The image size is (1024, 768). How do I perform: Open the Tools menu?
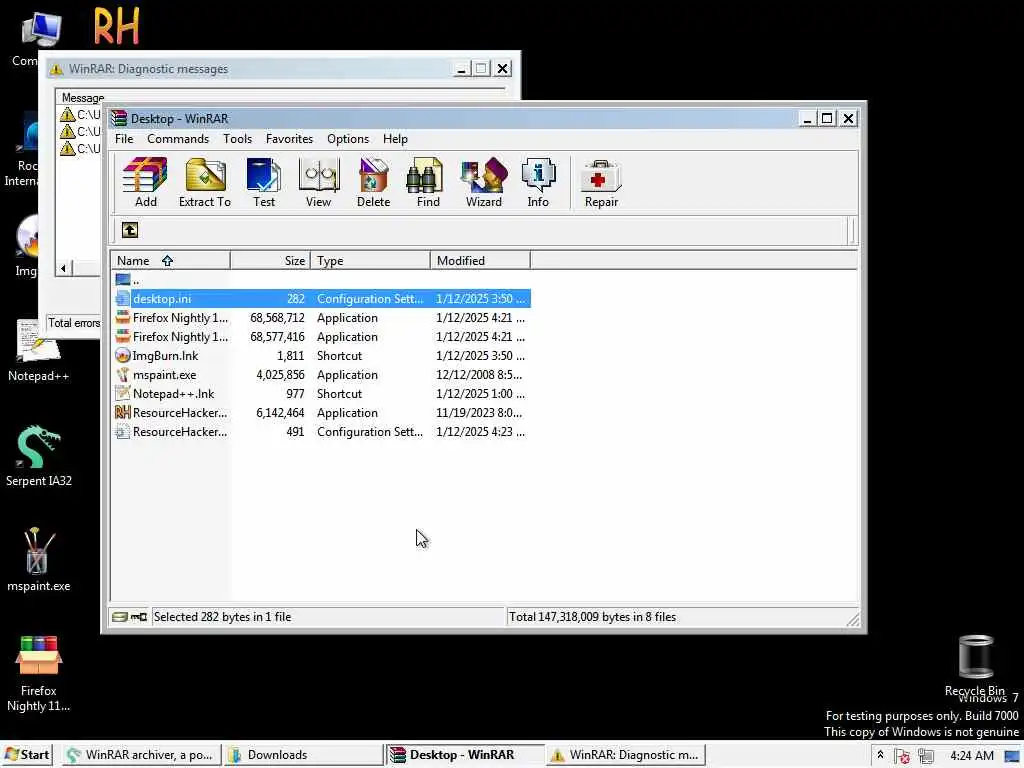[237, 139]
